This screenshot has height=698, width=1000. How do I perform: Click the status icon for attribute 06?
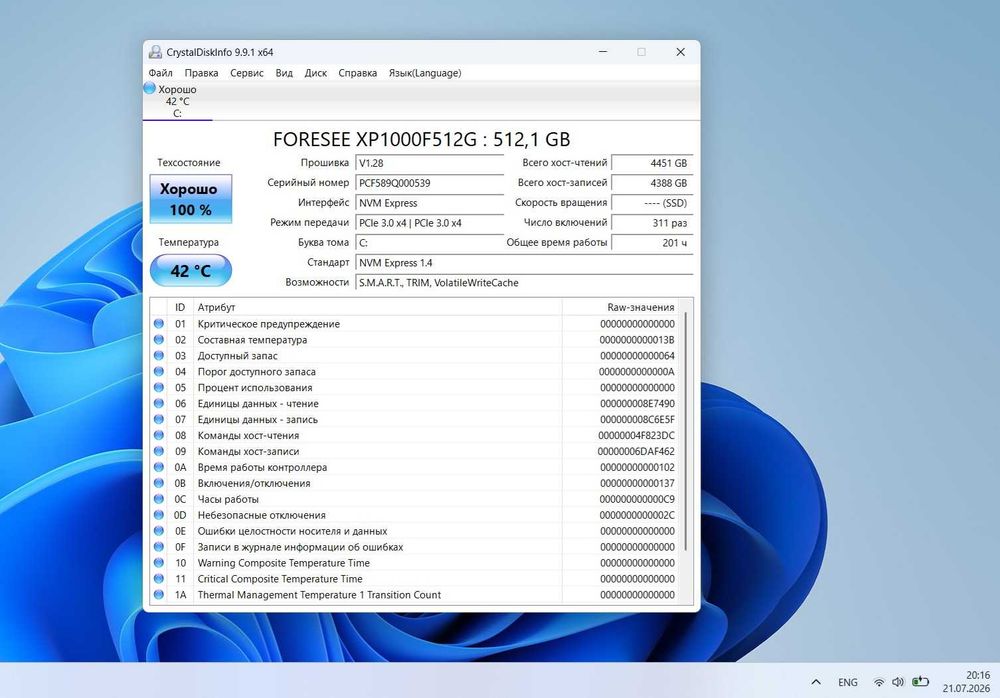coord(159,403)
